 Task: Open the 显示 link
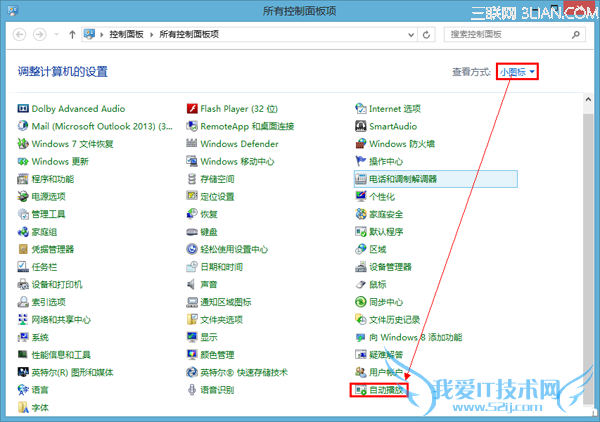(209, 337)
